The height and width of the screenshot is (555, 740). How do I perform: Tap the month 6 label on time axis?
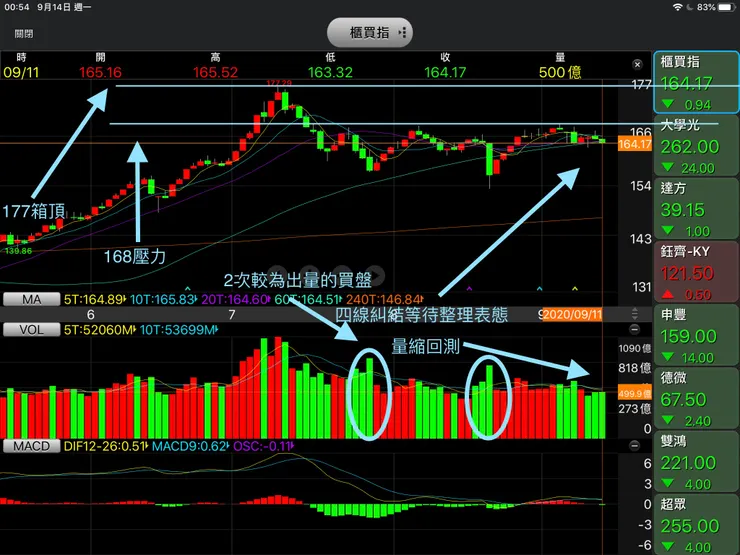pyautogui.click(x=91, y=315)
